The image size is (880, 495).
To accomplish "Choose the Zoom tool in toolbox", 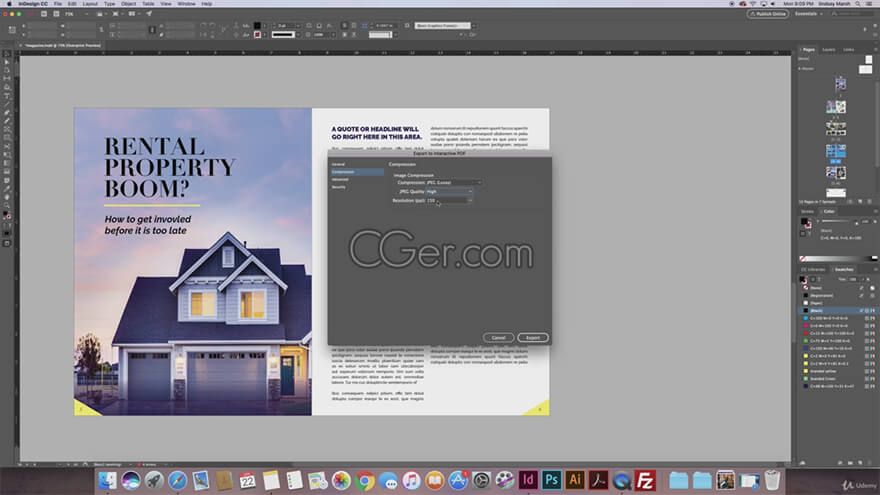I will pos(7,205).
